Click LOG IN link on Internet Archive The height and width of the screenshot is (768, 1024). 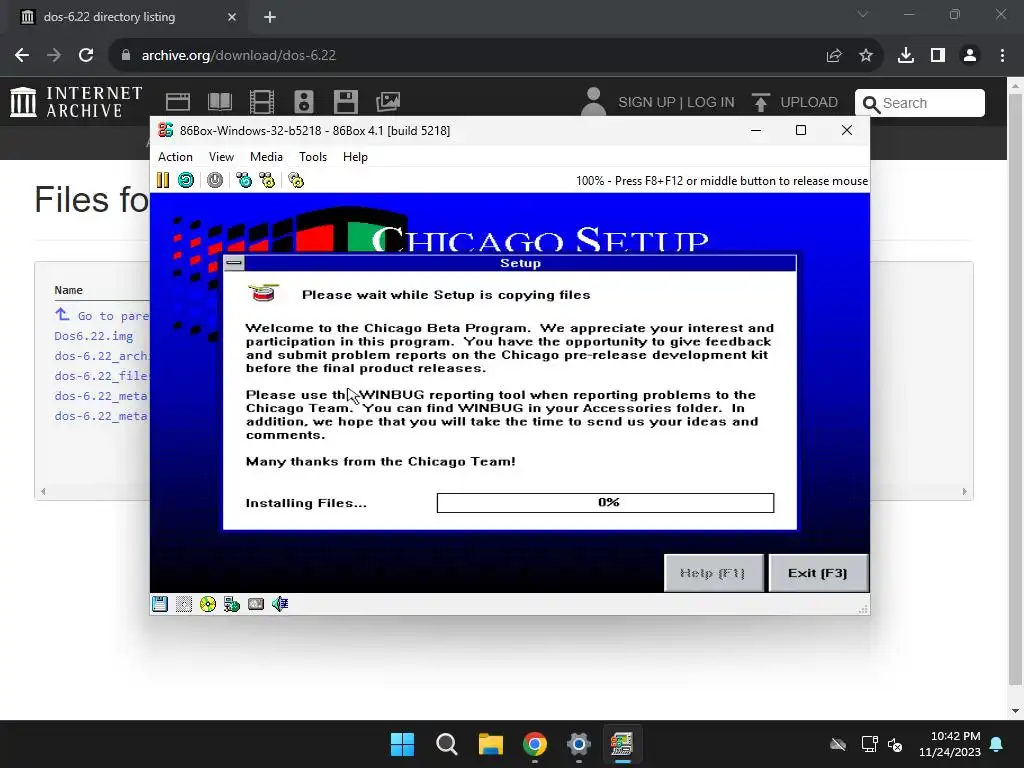click(x=711, y=103)
